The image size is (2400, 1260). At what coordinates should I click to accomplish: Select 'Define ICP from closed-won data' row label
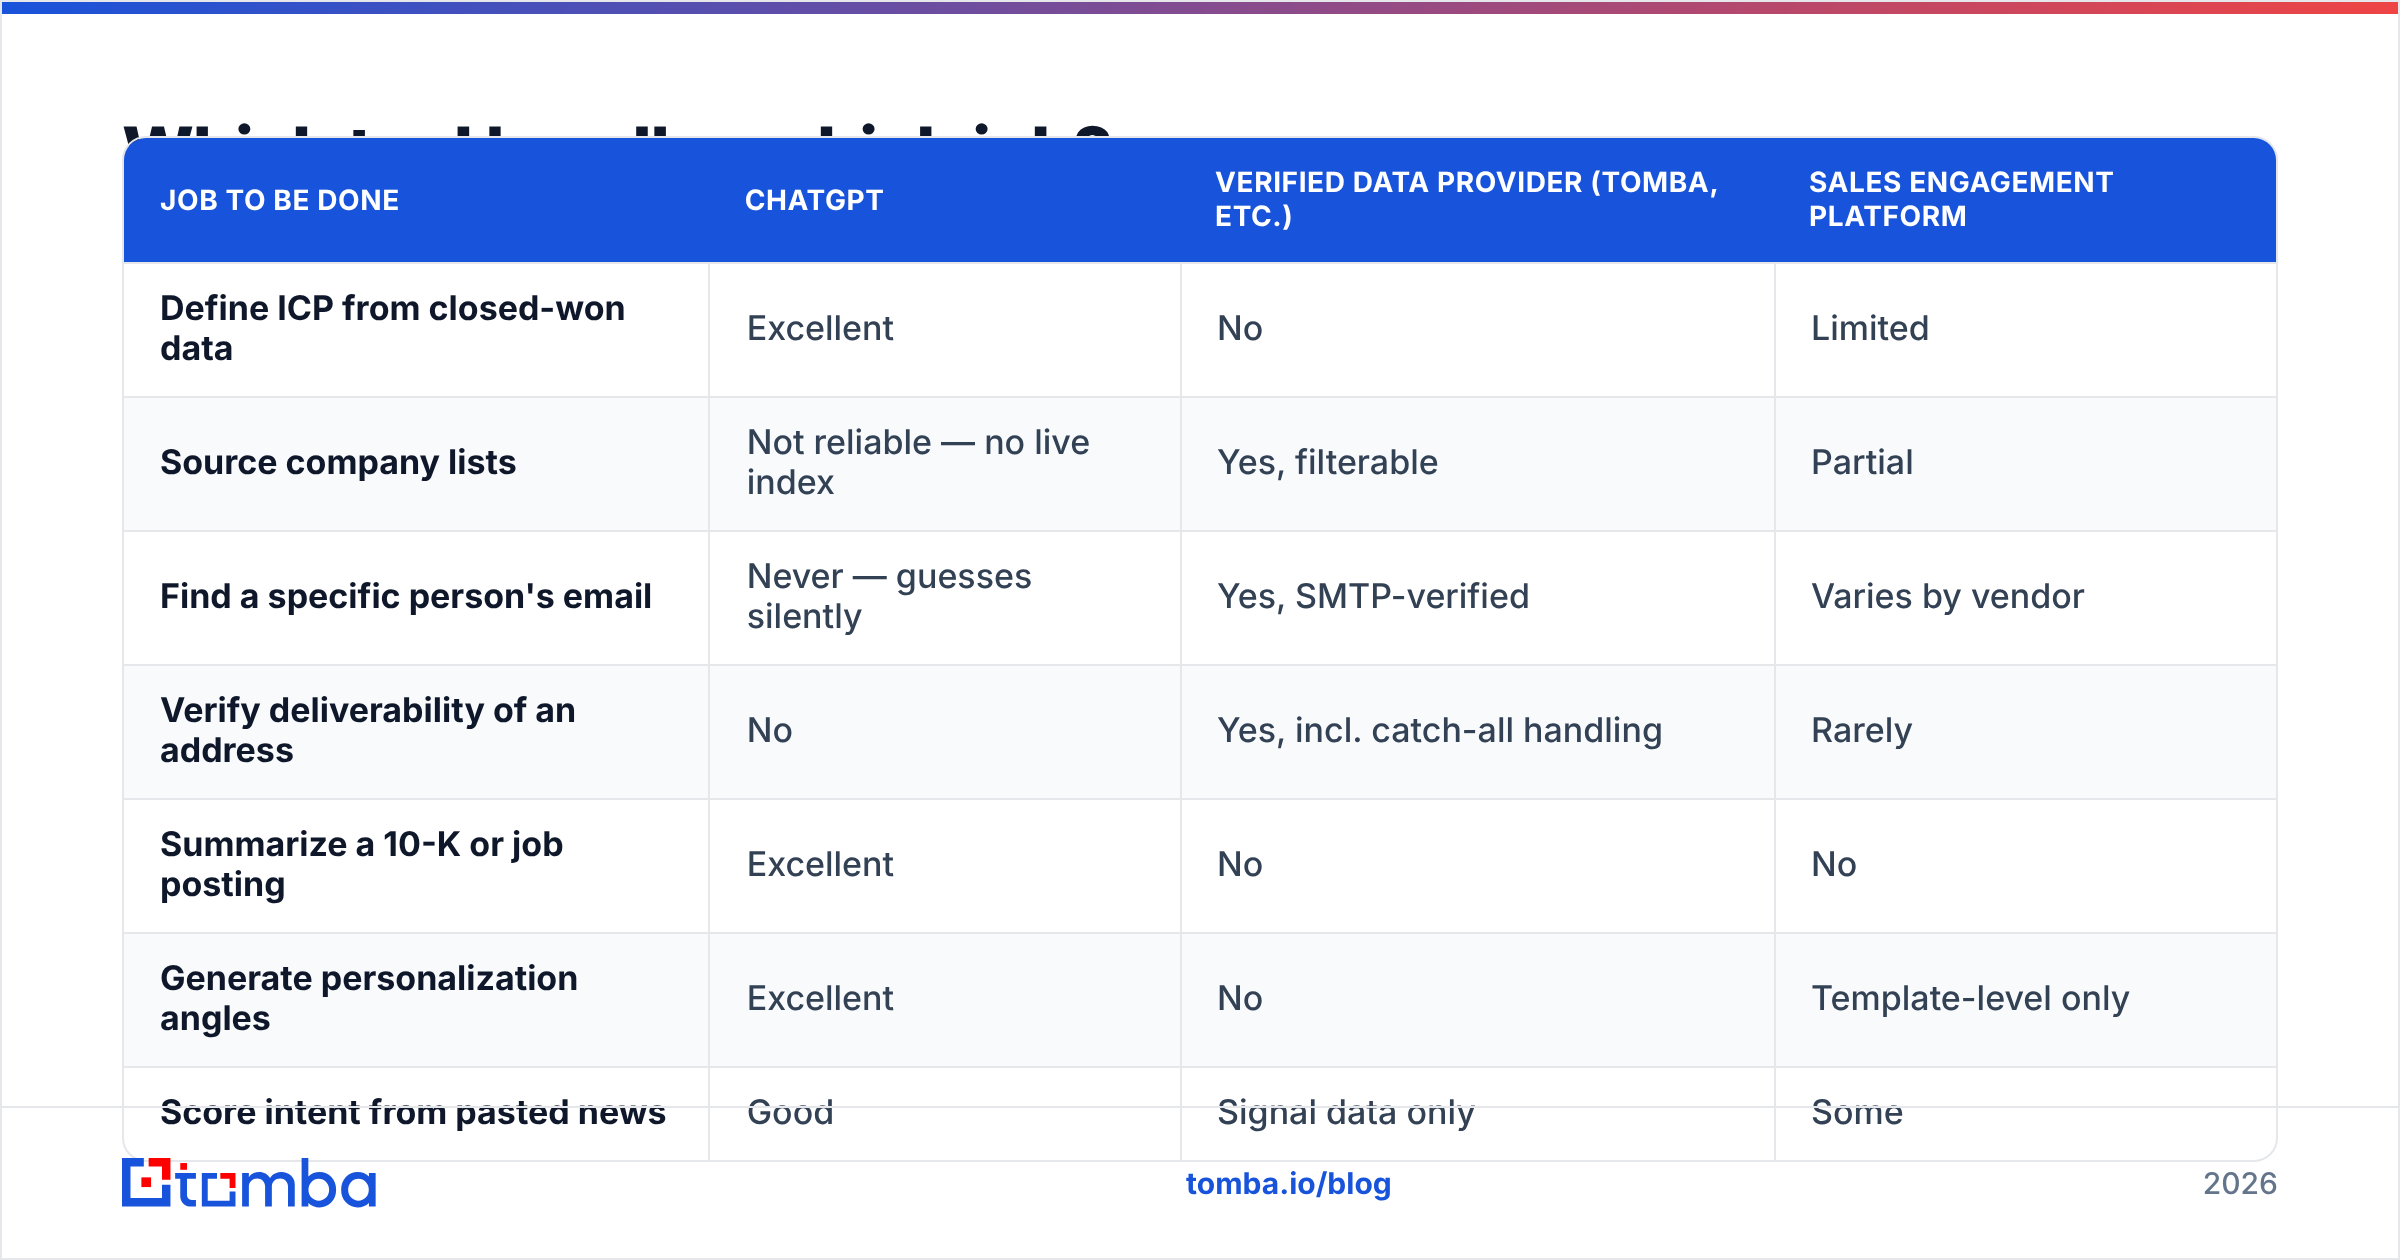[393, 328]
